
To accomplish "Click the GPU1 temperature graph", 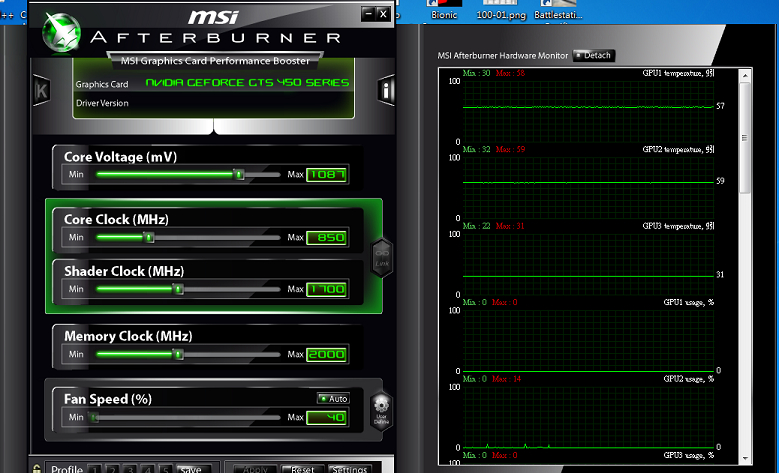I will 588,111.
